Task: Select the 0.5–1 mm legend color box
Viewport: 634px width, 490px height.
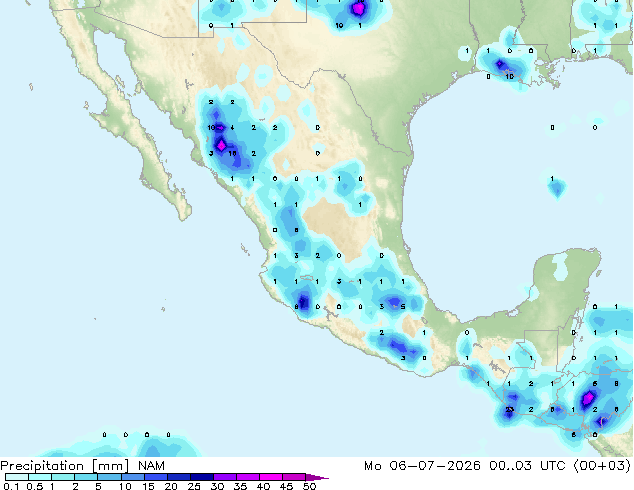Action: coord(40,477)
